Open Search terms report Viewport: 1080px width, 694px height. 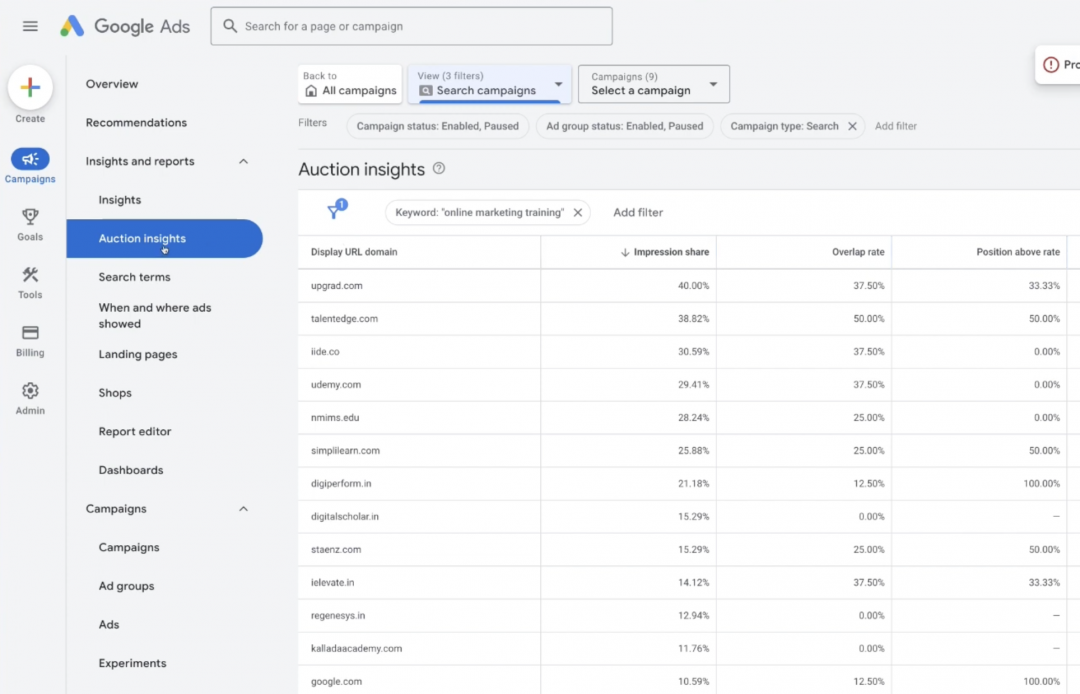tap(134, 277)
